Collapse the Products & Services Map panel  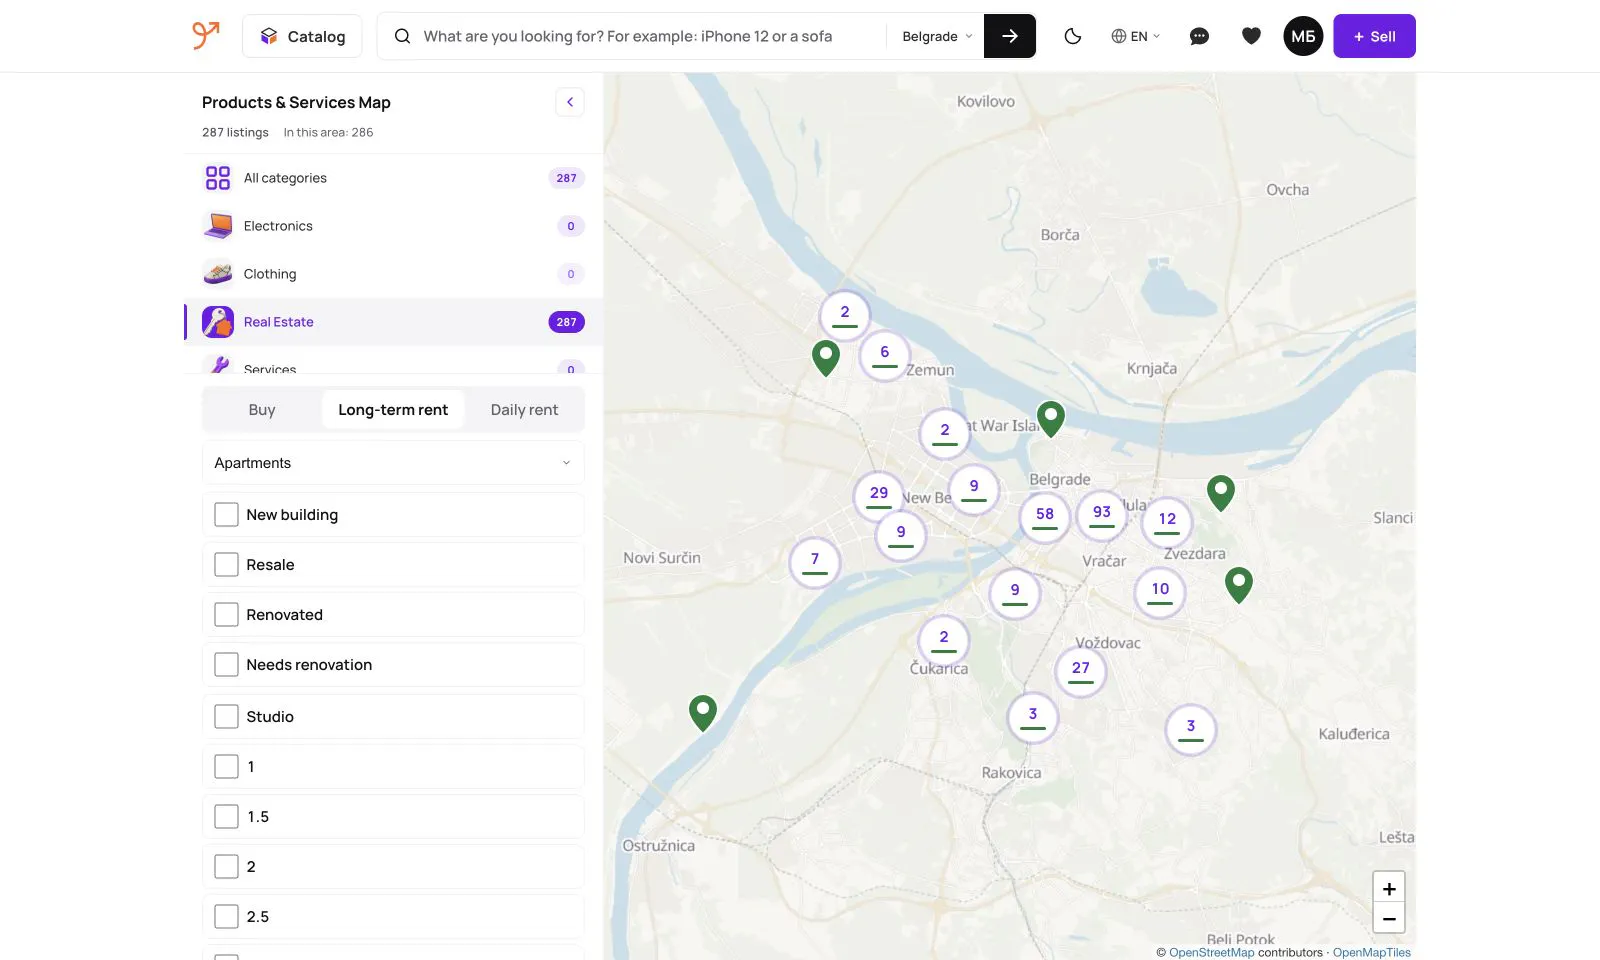[x=570, y=102]
